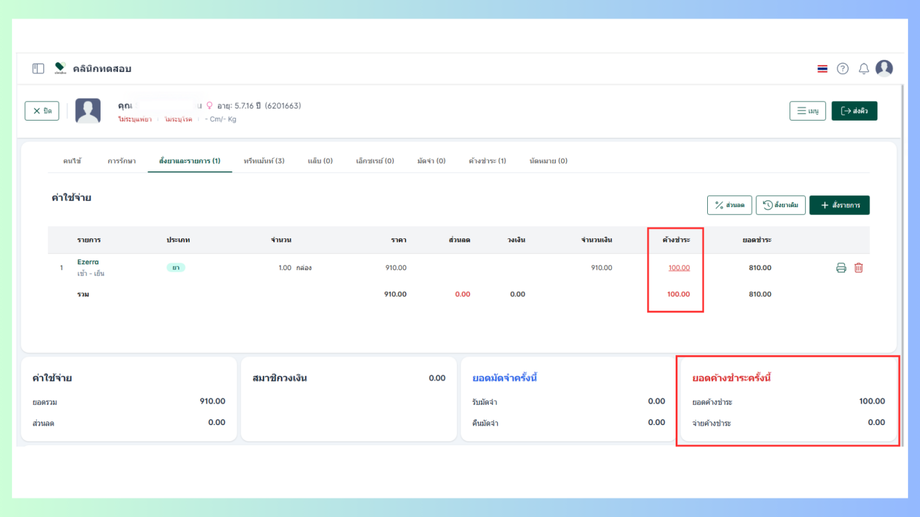Close the patient record with ปิด button
Image resolution: width=920 pixels, height=517 pixels.
42,111
